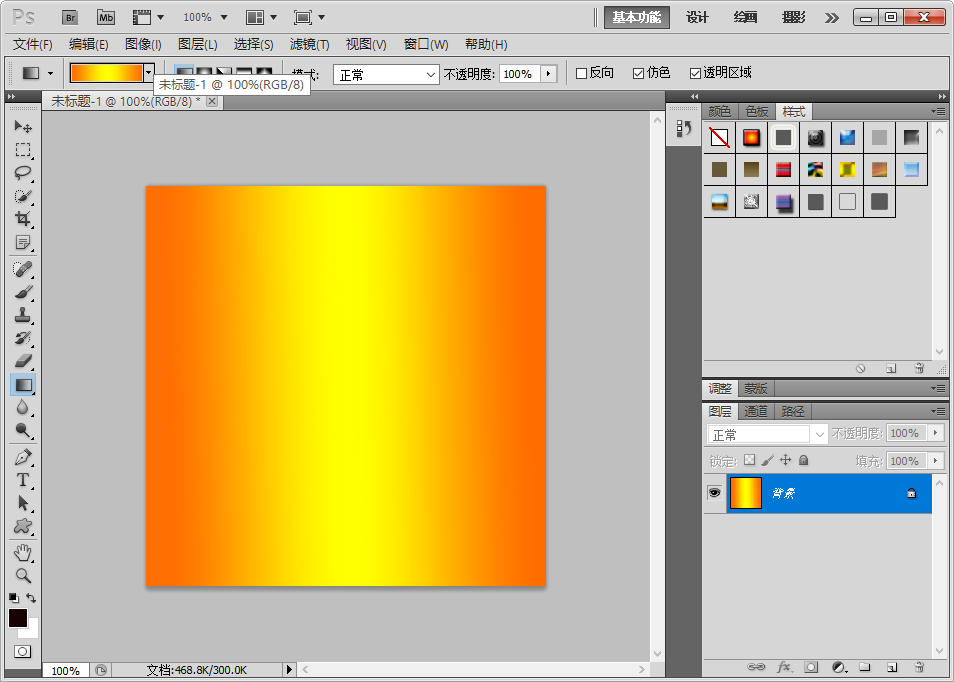Toggle lock position icon
Image resolution: width=954 pixels, height=682 pixels.
785,460
